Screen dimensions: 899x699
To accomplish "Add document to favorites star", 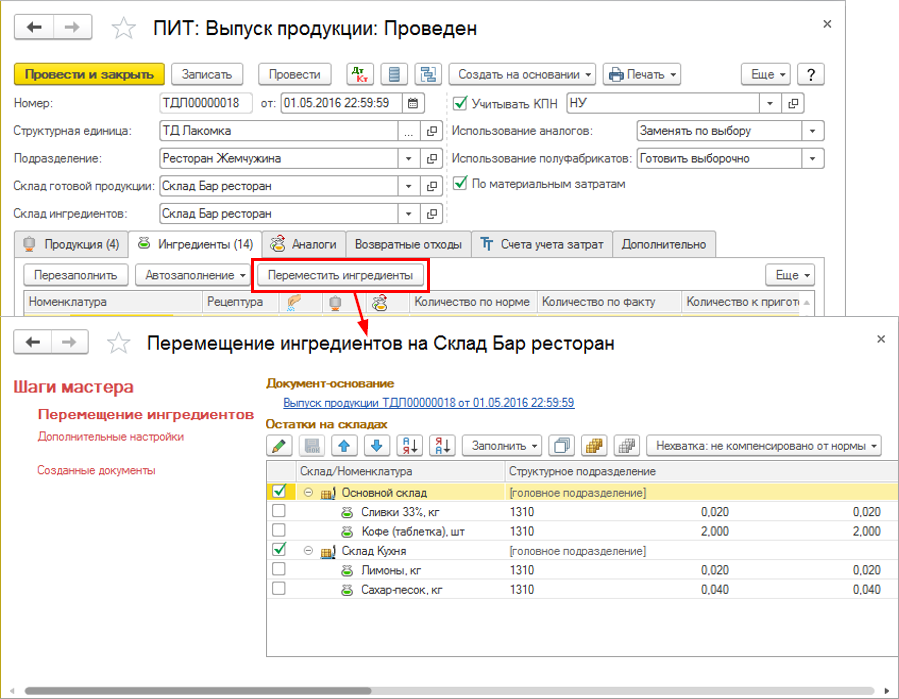I will click(x=124, y=28).
